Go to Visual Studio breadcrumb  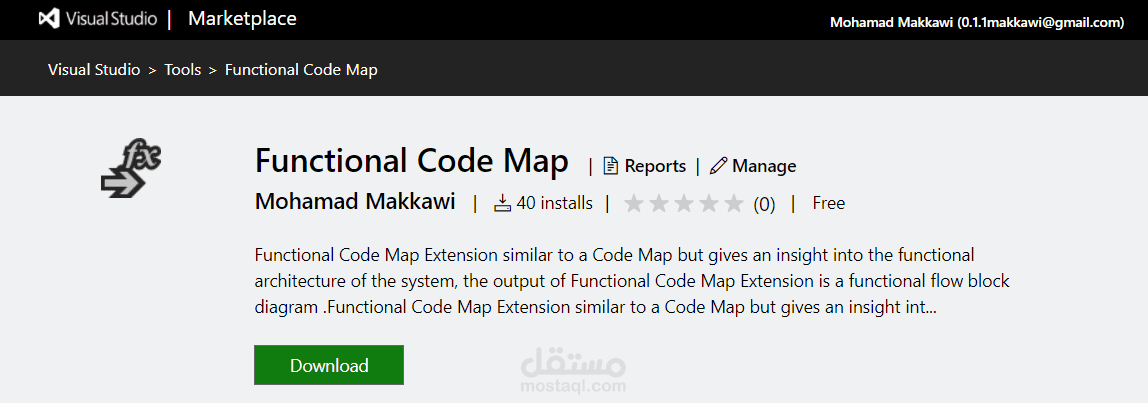(94, 70)
